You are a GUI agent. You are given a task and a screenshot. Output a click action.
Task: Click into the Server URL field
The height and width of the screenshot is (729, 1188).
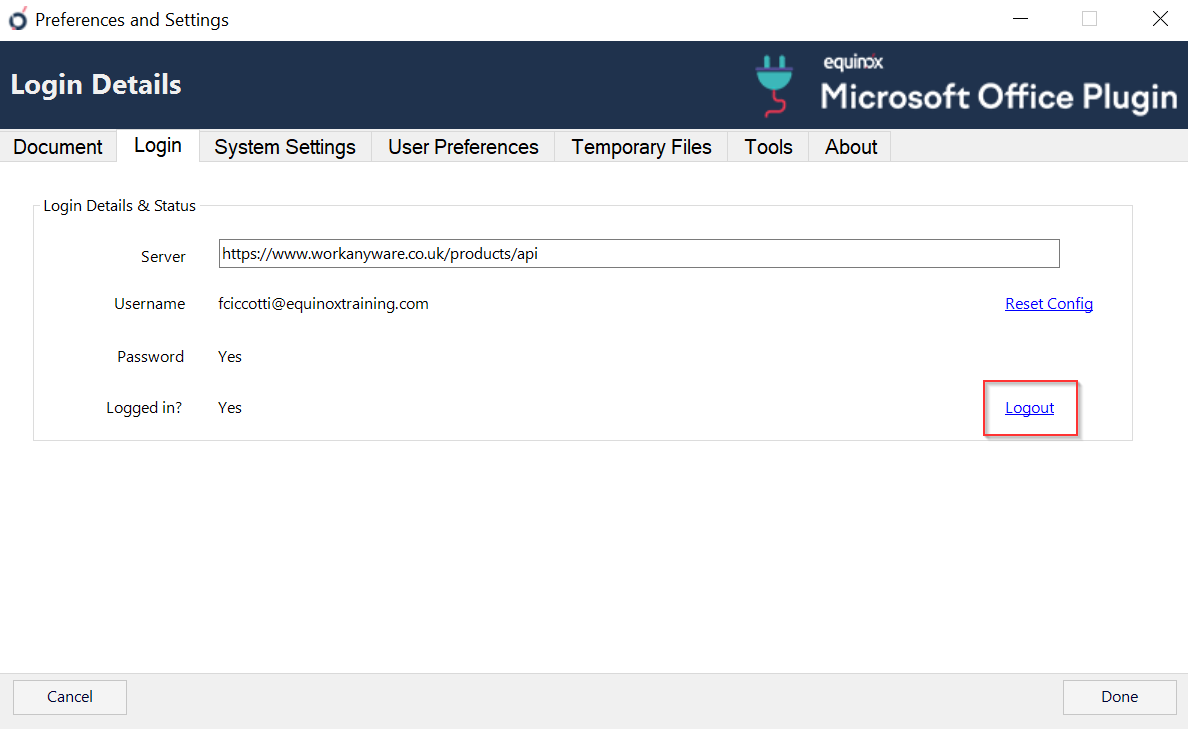click(639, 254)
